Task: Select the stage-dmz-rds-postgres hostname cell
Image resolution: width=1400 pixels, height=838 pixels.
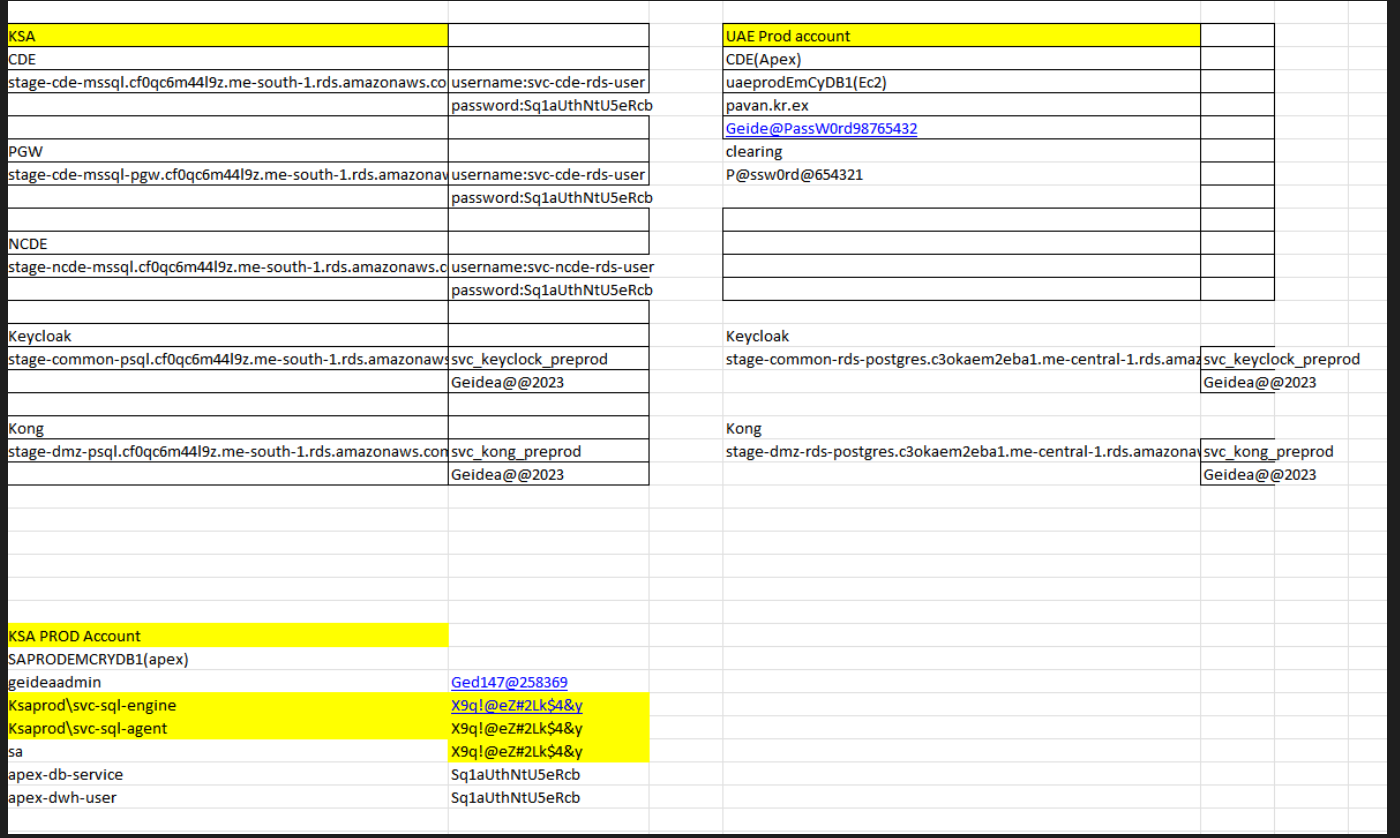Action: [x=961, y=452]
